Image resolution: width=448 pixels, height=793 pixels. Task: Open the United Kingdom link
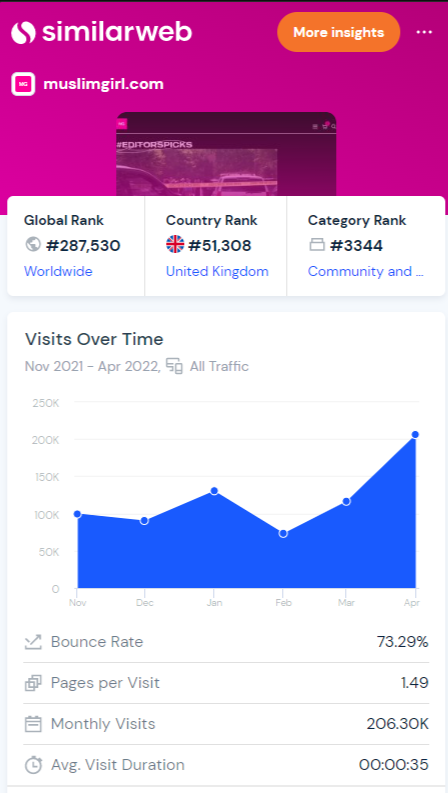pos(217,272)
